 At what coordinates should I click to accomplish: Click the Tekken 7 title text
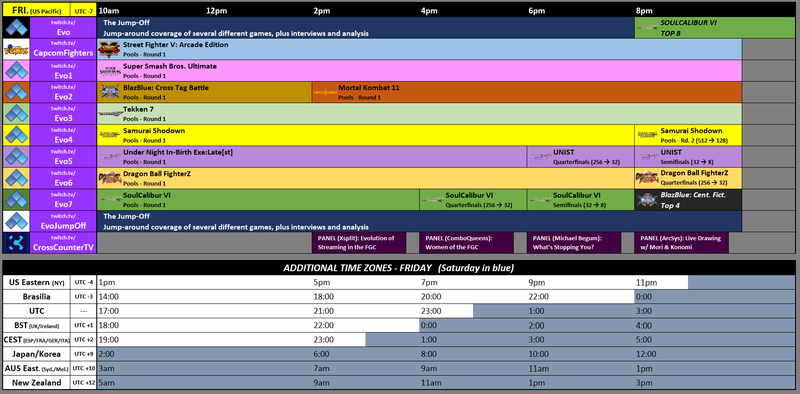[138, 109]
